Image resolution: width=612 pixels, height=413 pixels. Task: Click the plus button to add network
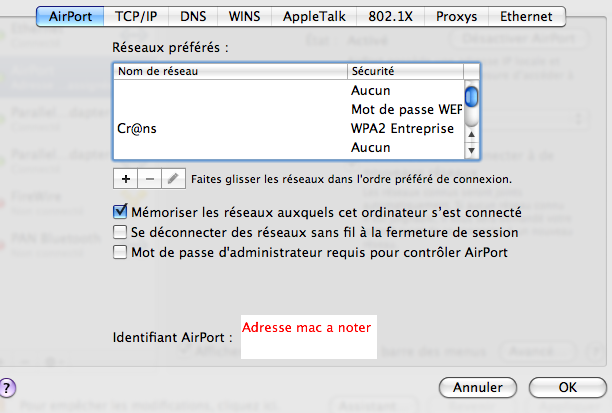(126, 179)
